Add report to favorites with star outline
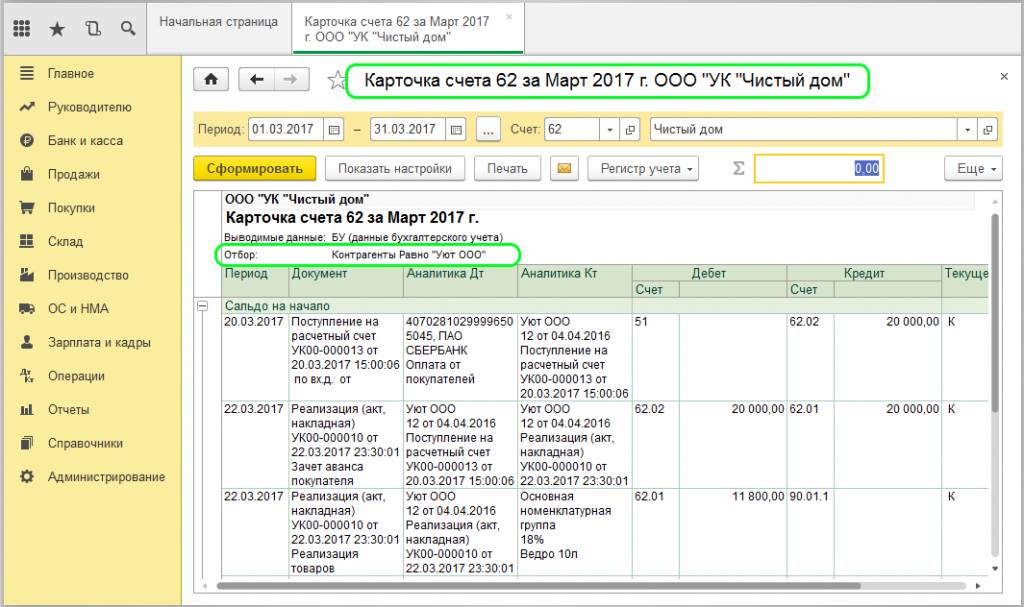This screenshot has height=607, width=1024. 336,81
